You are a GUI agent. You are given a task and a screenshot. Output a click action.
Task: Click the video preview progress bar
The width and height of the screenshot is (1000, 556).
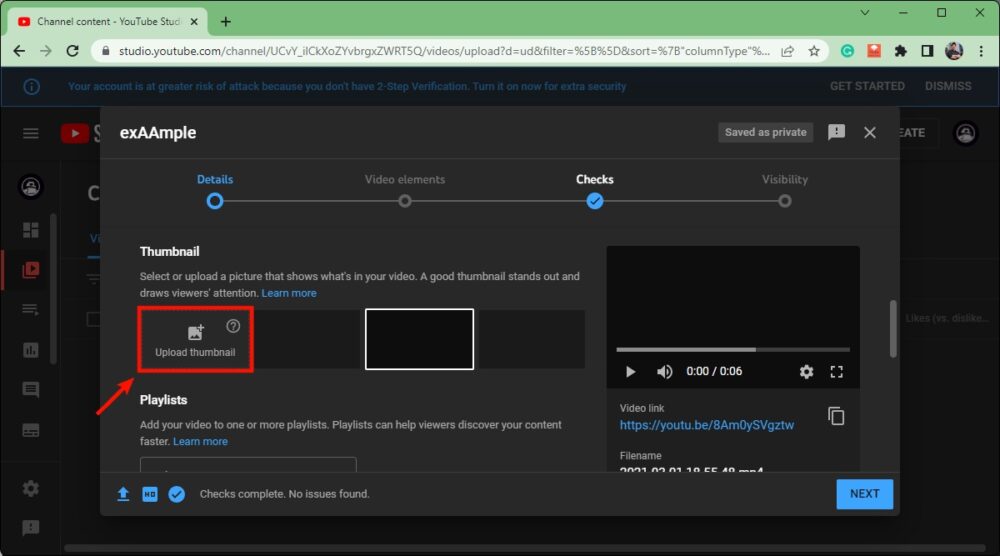click(x=732, y=349)
